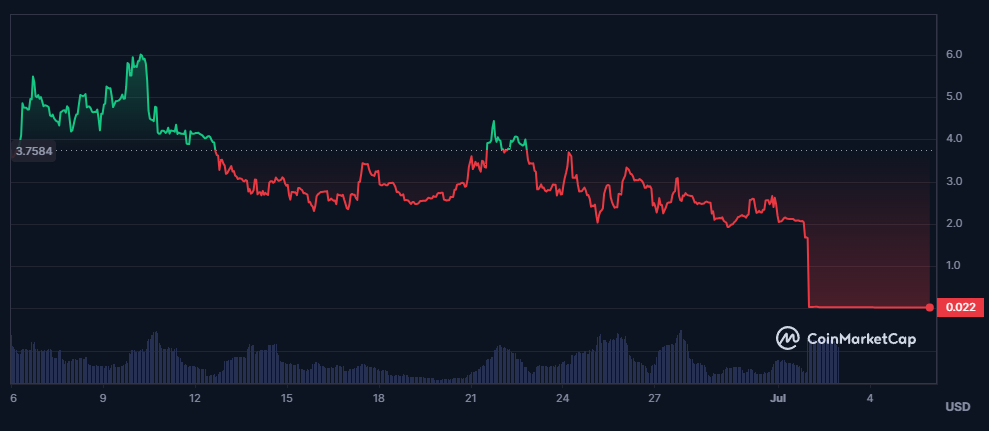Click the date label 4 on the x-axis

(870, 398)
